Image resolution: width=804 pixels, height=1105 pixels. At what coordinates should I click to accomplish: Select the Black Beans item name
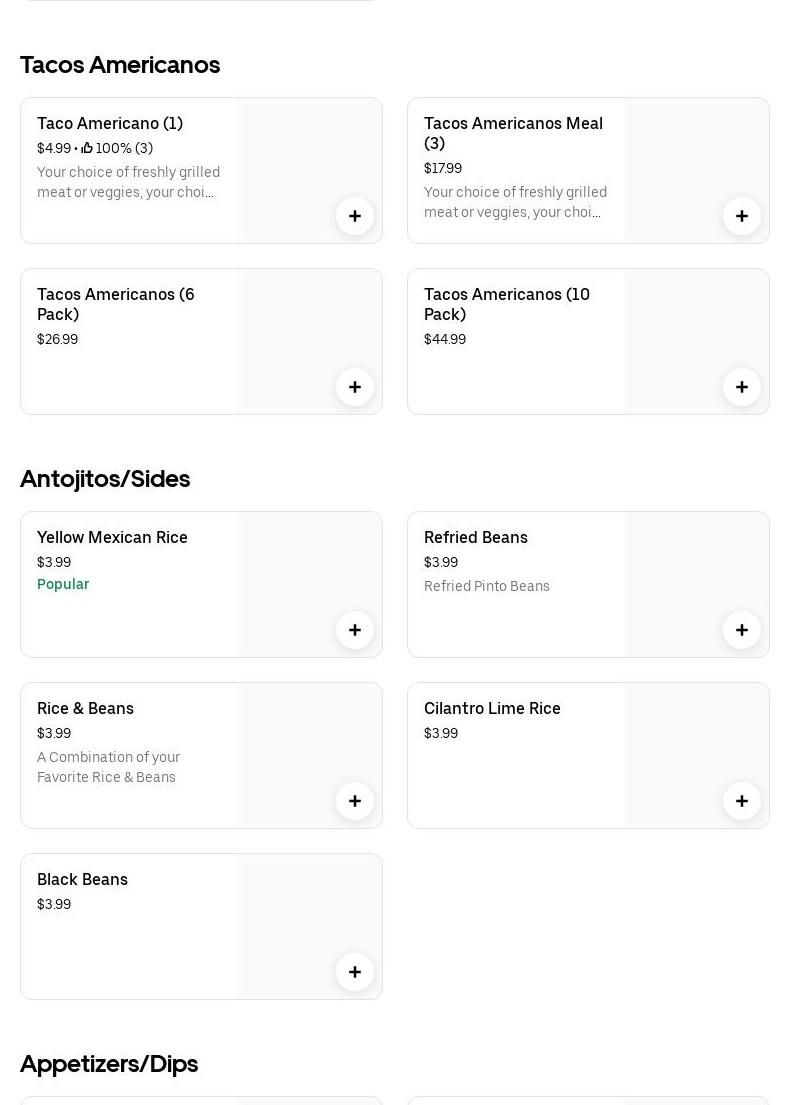pyautogui.click(x=82, y=879)
